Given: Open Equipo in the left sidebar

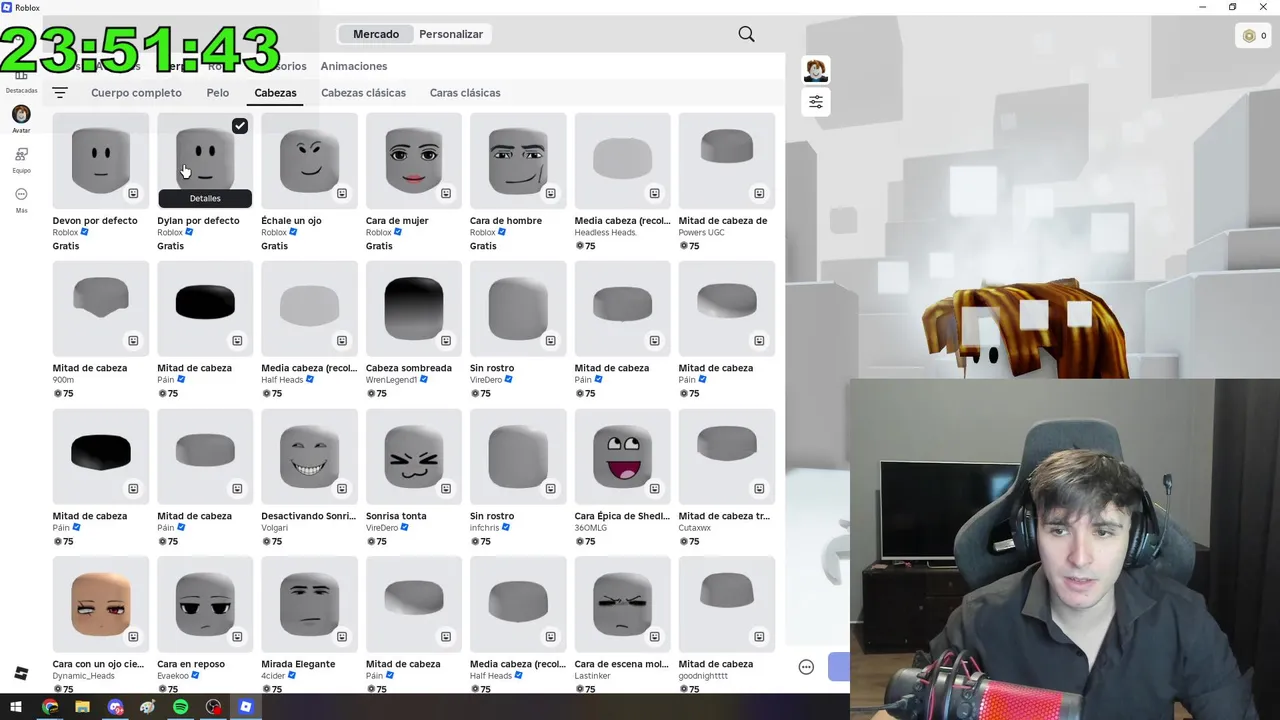Looking at the screenshot, I should [x=21, y=160].
